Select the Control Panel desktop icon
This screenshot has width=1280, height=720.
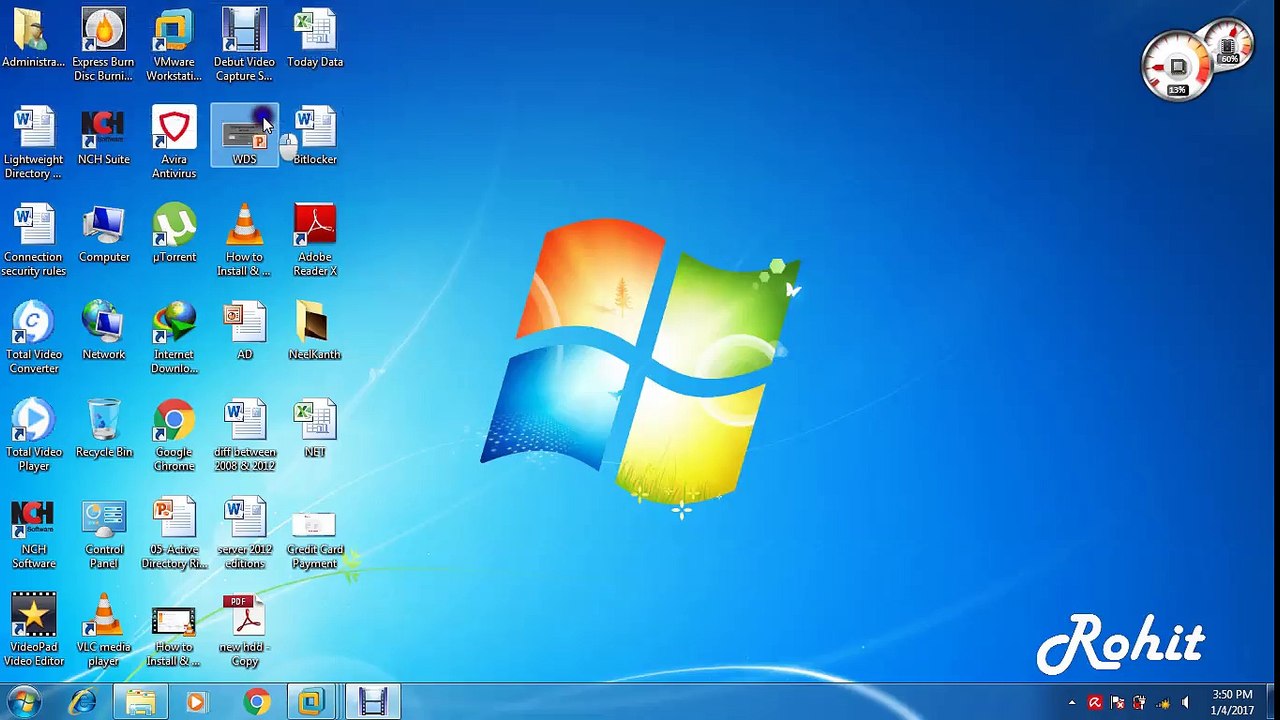(103, 533)
